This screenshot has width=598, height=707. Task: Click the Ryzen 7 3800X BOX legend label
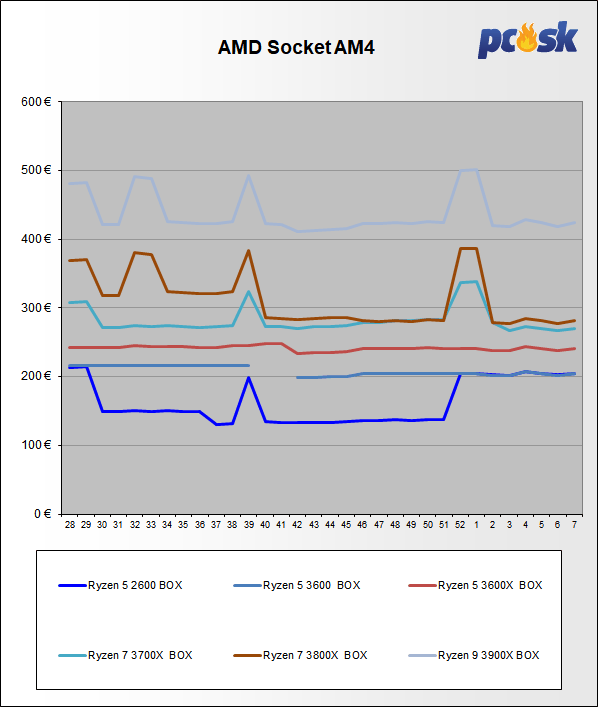(x=315, y=655)
